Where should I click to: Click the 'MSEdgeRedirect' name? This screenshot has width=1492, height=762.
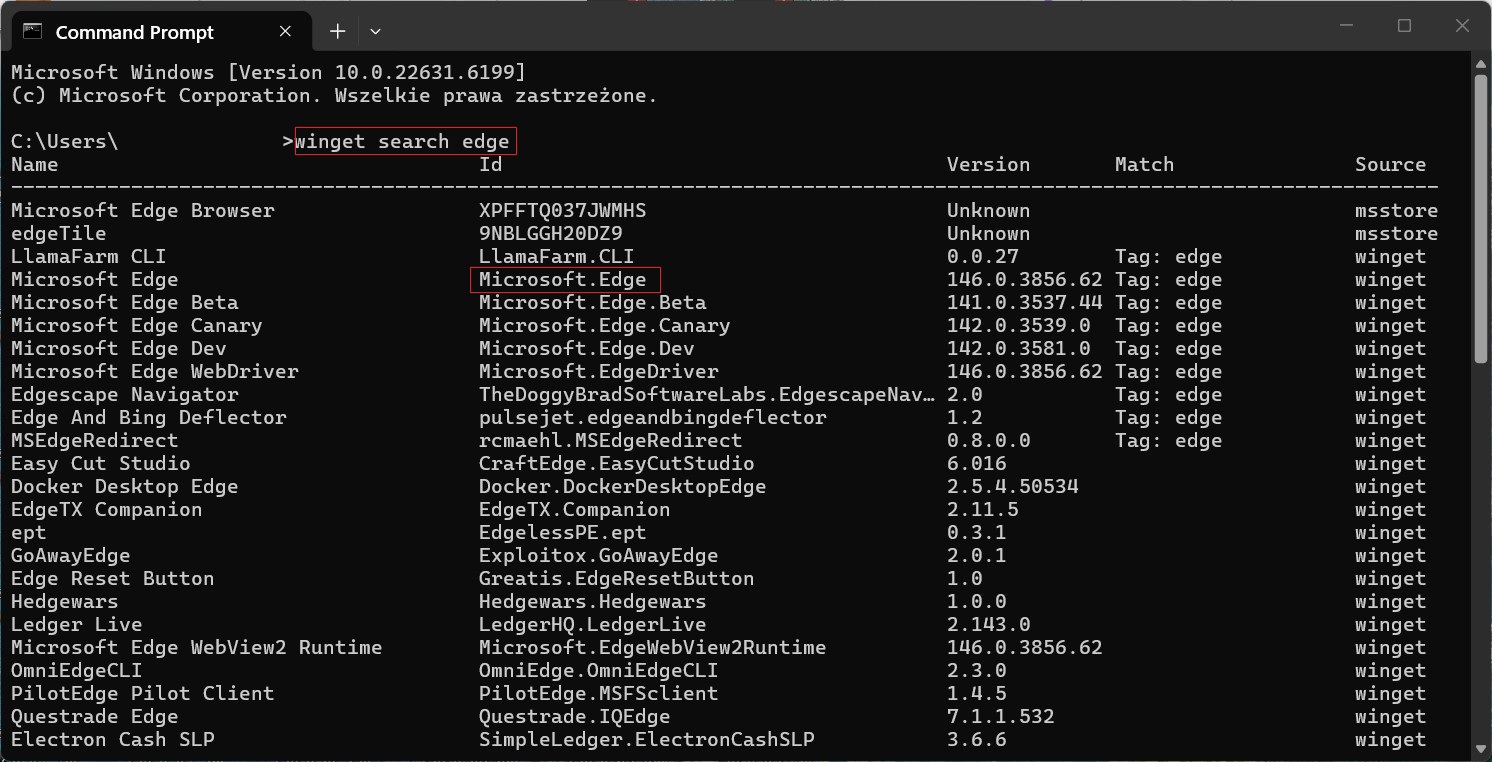94,441
